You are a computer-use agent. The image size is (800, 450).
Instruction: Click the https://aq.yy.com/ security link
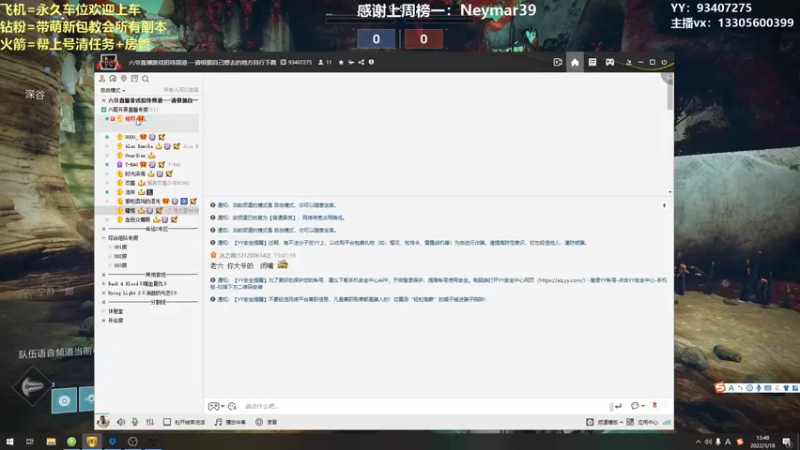561,280
